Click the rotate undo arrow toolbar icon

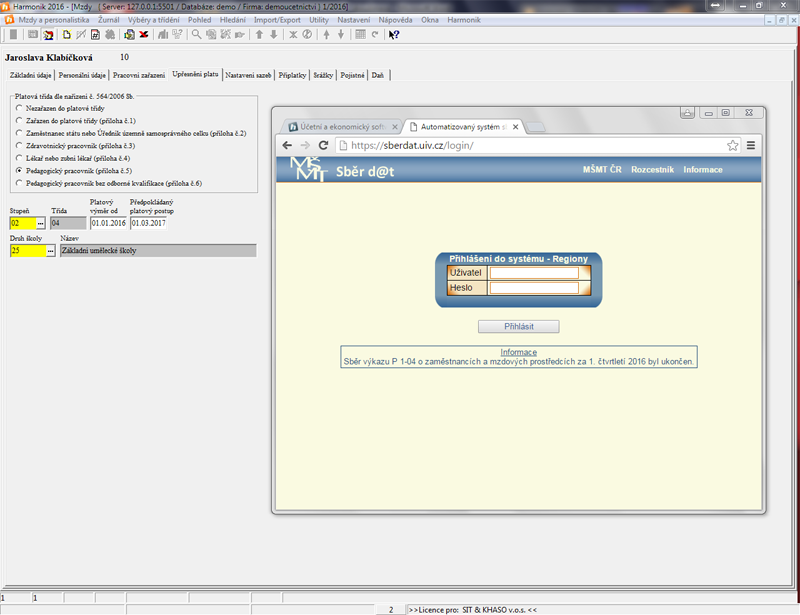[x=375, y=35]
